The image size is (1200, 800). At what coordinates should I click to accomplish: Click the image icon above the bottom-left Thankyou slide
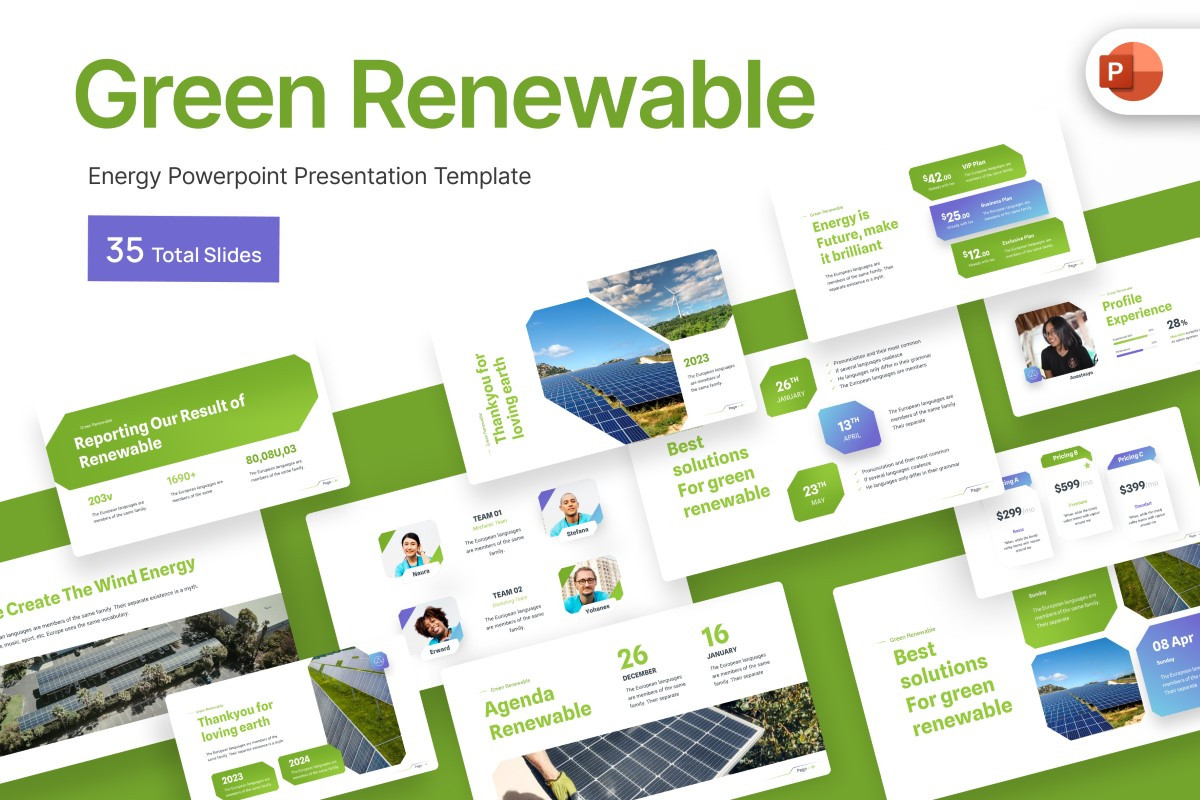[x=379, y=661]
